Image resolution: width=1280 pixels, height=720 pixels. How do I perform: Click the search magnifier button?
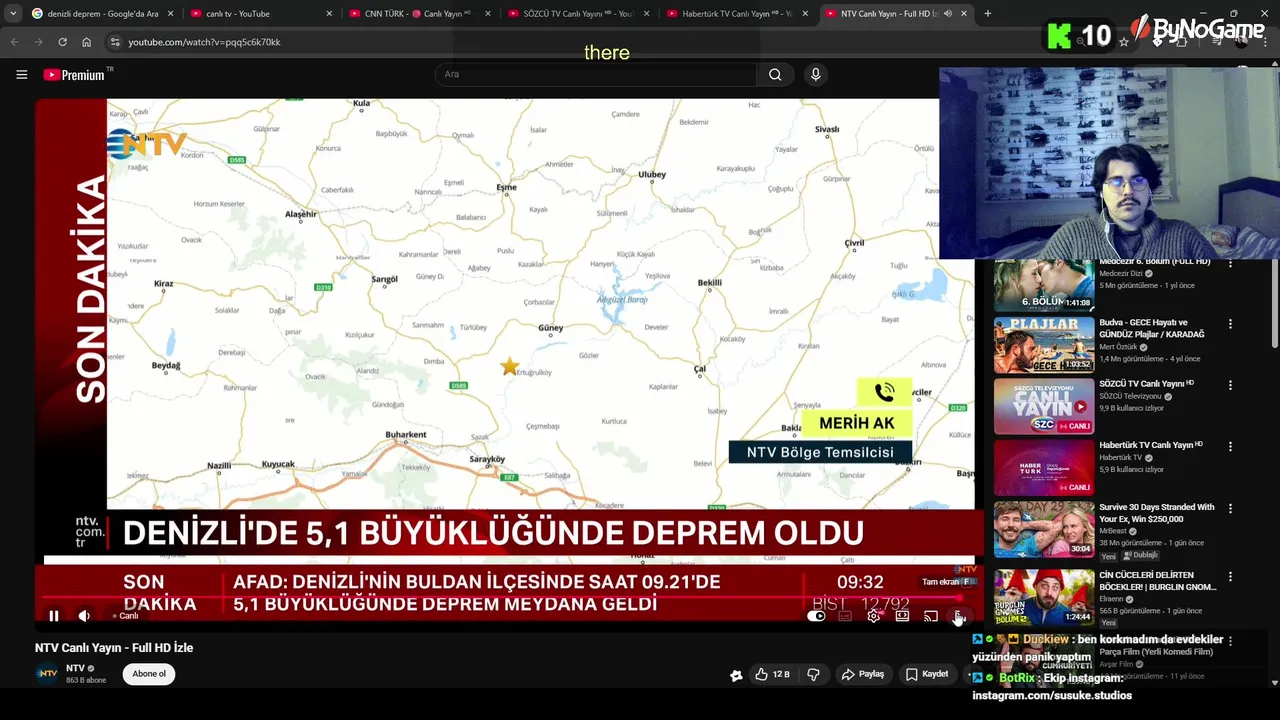(x=775, y=74)
